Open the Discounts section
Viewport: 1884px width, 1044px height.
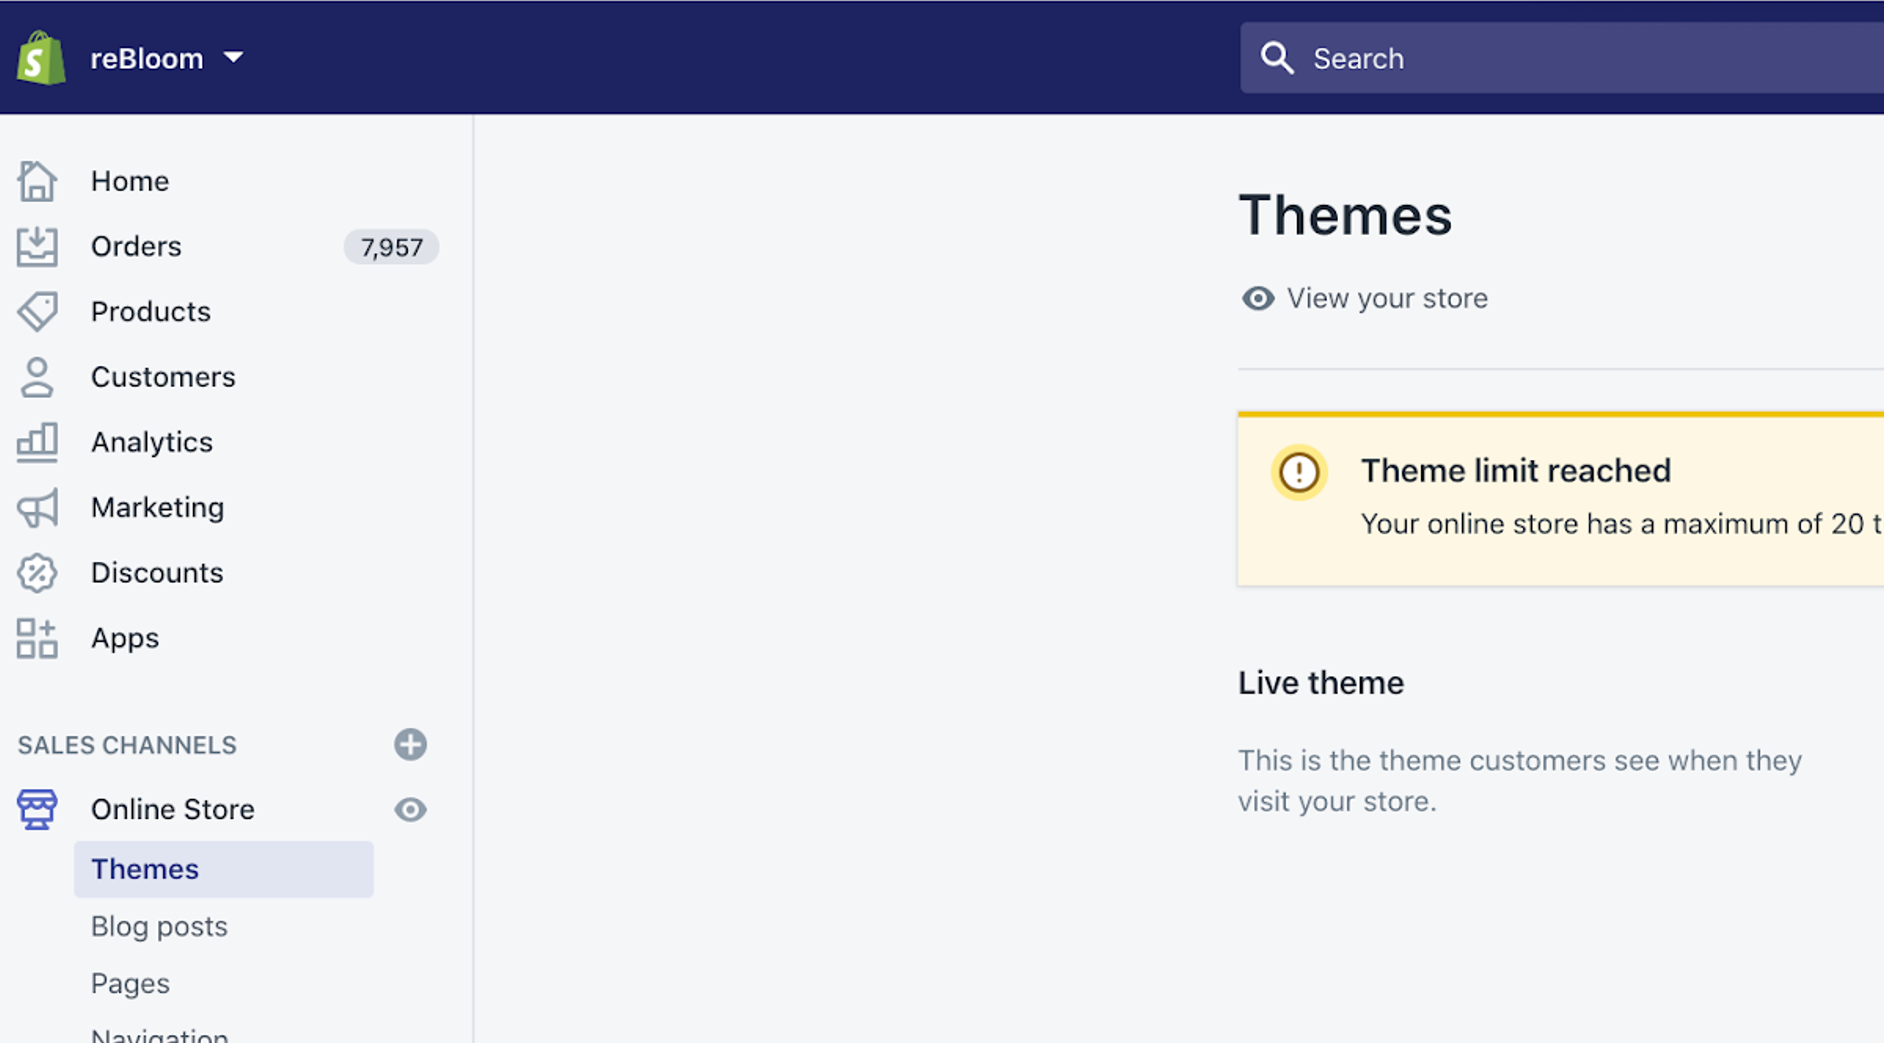coord(157,573)
